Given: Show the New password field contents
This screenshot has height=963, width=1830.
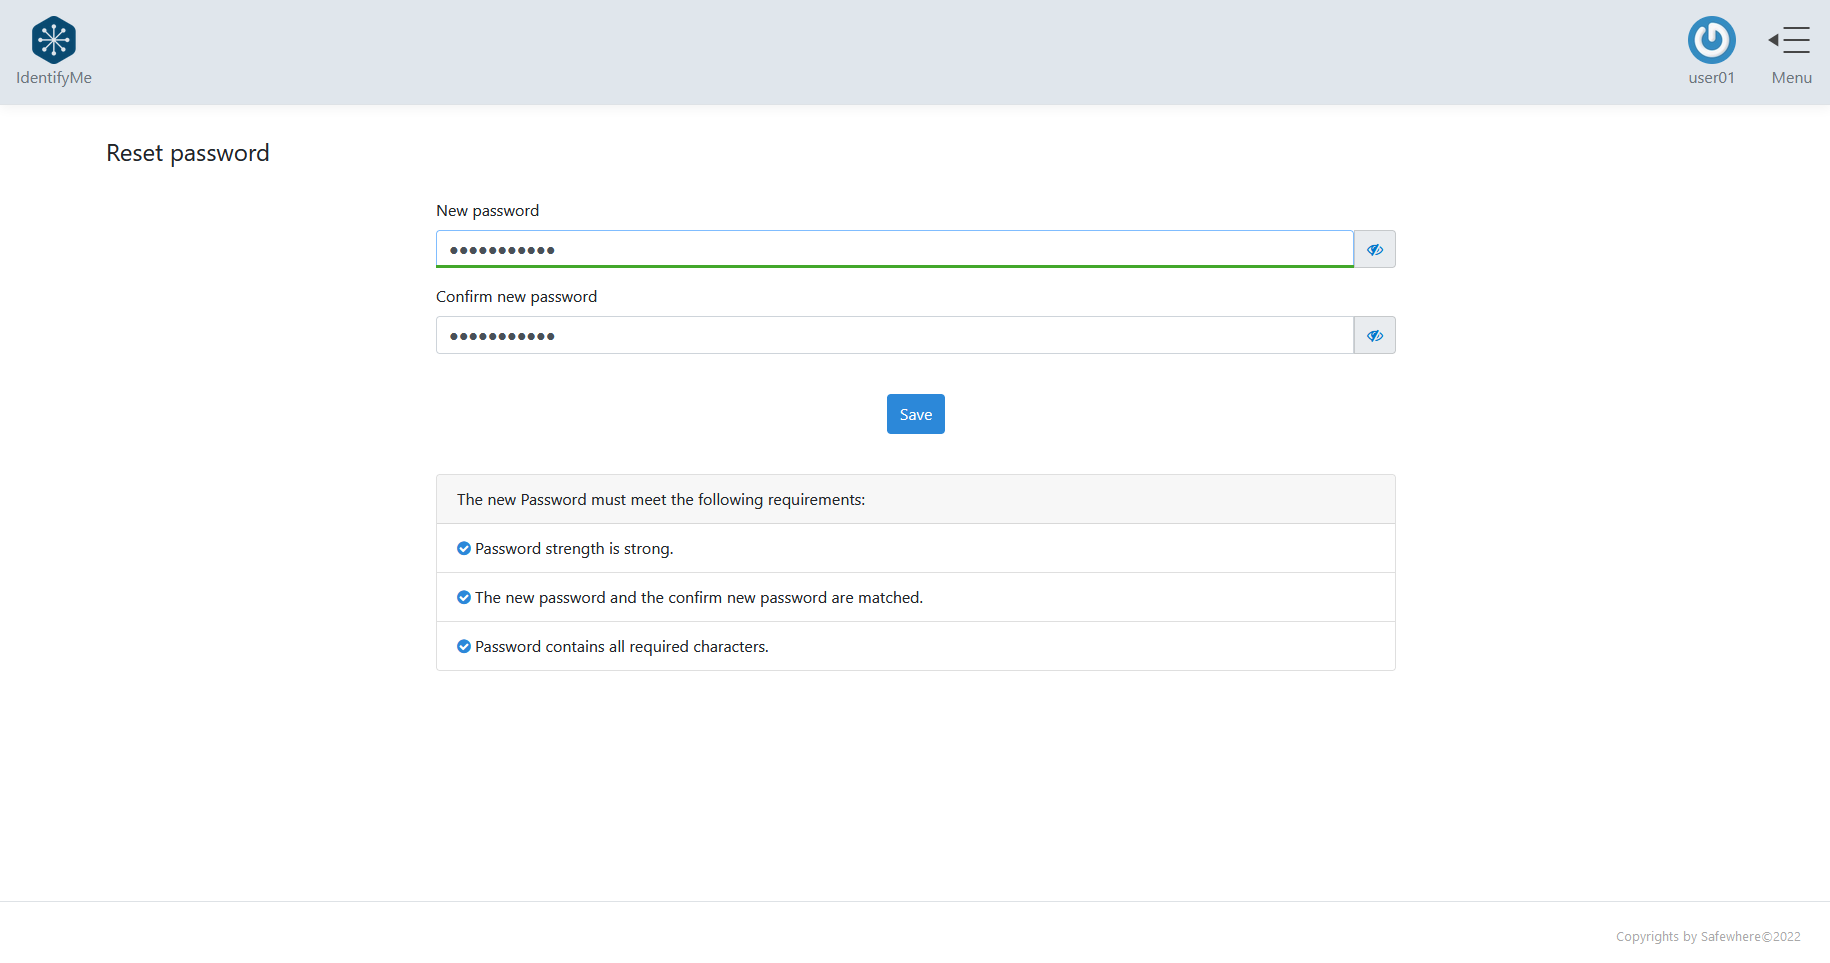Looking at the screenshot, I should pyautogui.click(x=1374, y=249).
